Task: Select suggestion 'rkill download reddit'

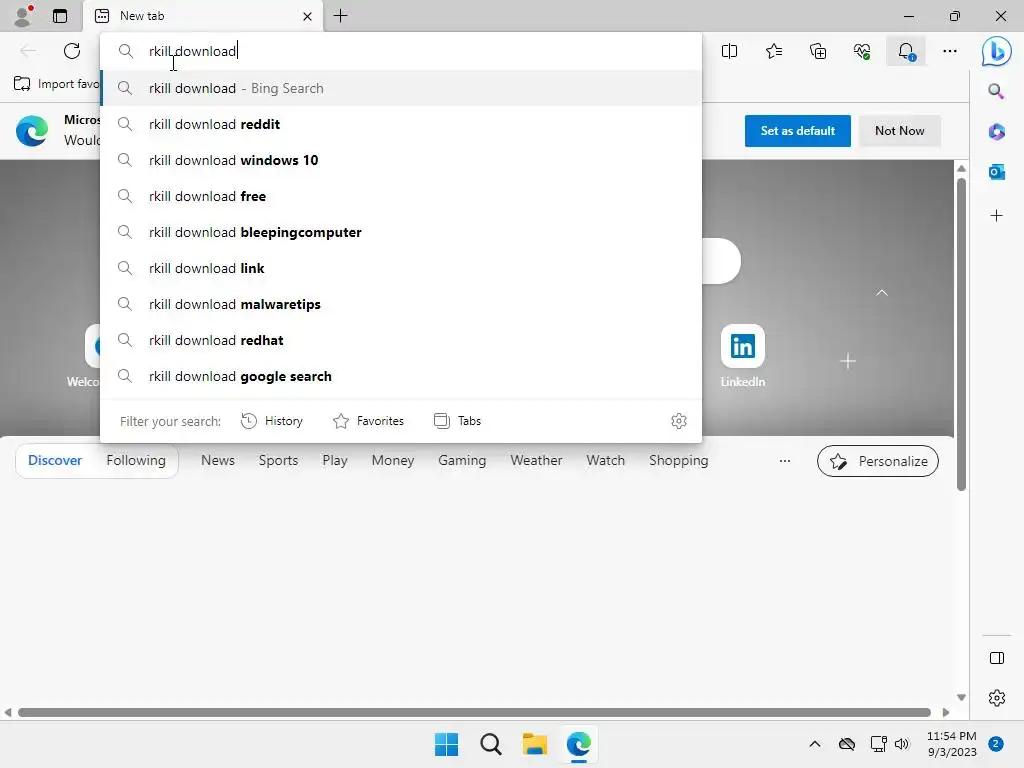Action: 402,124
